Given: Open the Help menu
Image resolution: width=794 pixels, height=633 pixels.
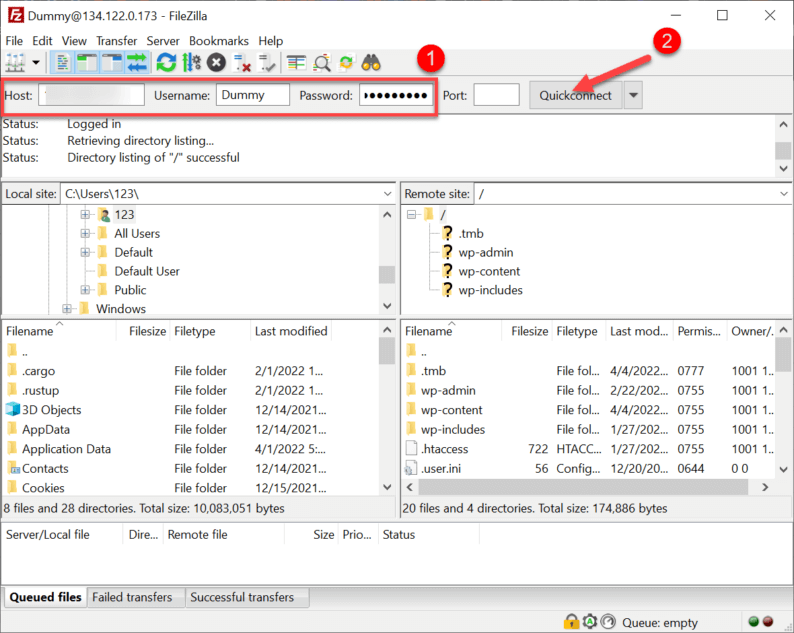Looking at the screenshot, I should pos(270,41).
